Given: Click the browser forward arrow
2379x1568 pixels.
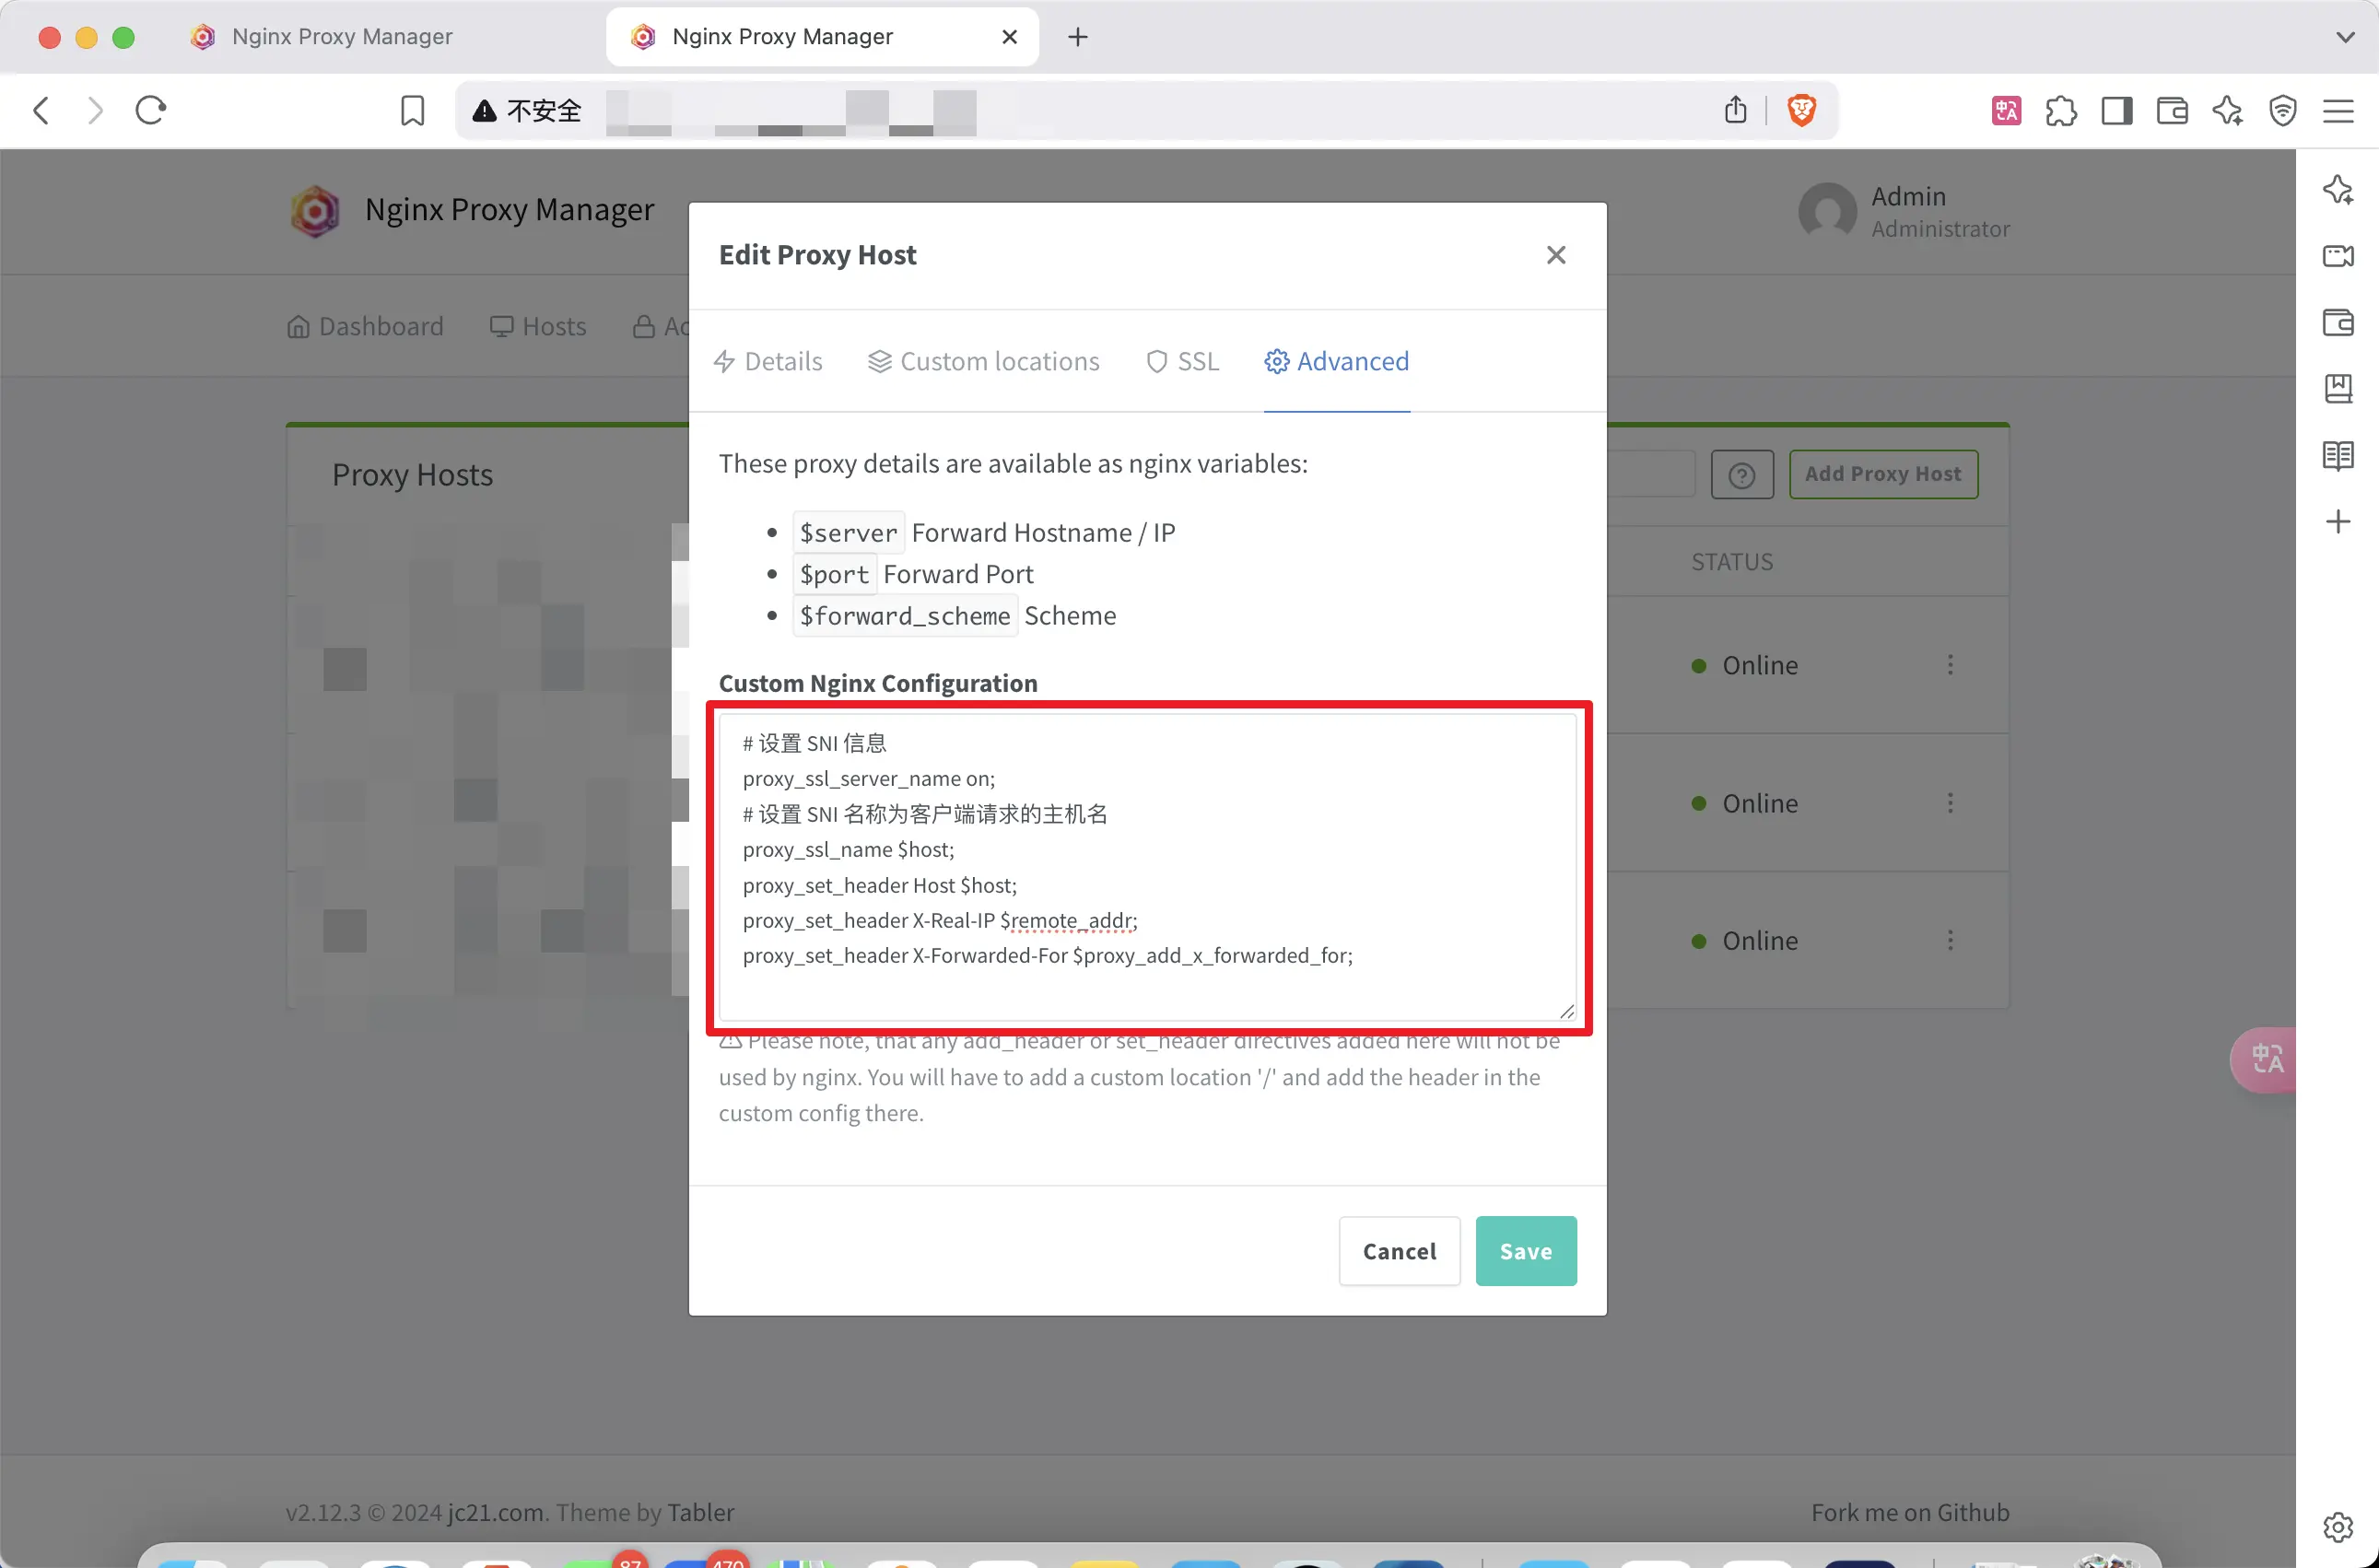Looking at the screenshot, I should 95,110.
